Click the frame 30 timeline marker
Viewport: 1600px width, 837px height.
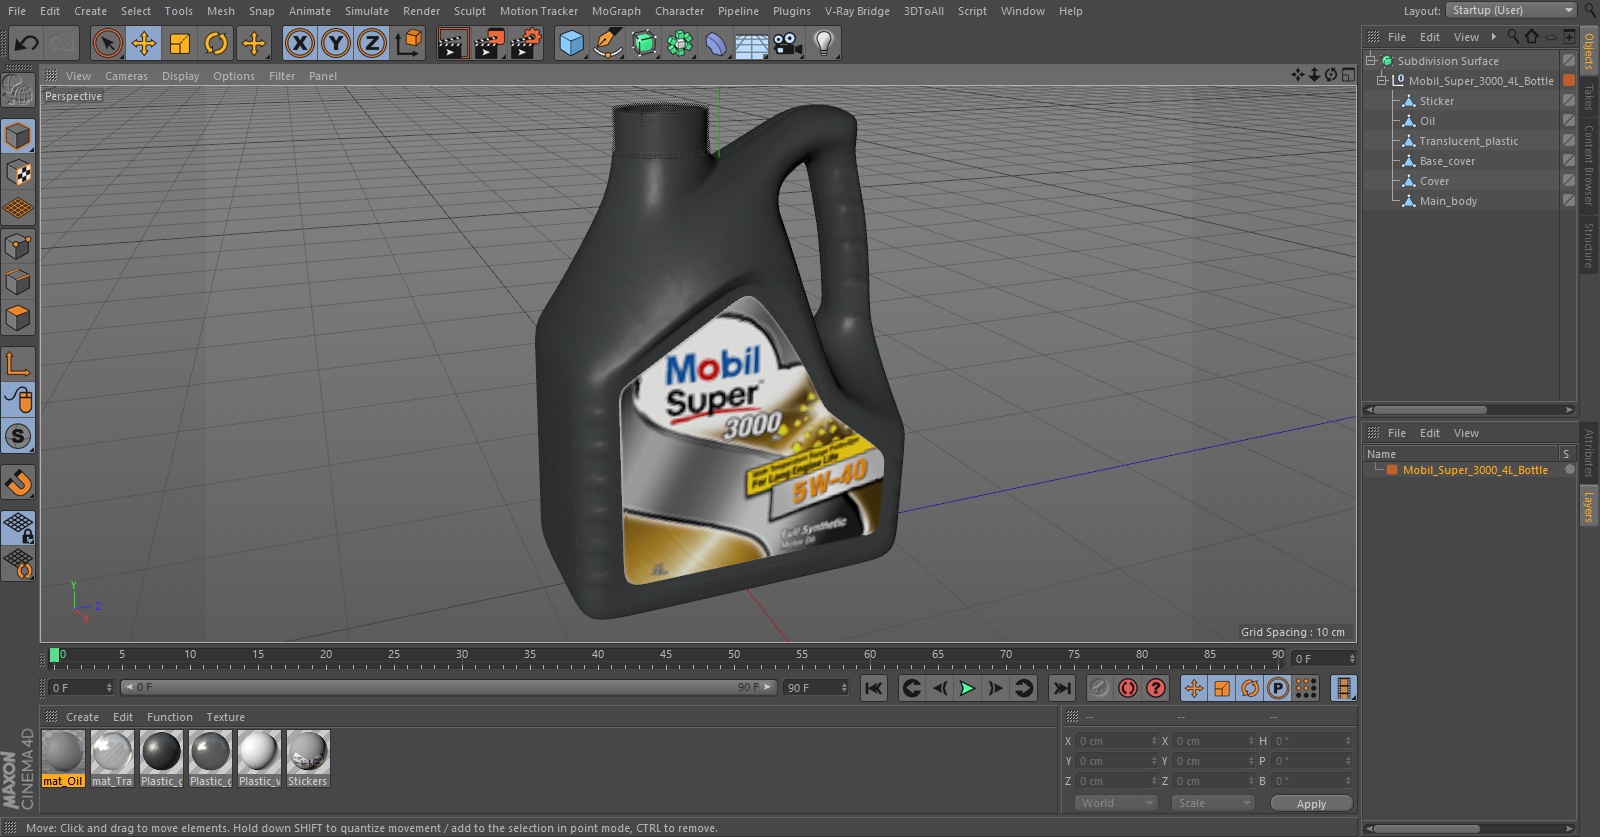click(462, 655)
